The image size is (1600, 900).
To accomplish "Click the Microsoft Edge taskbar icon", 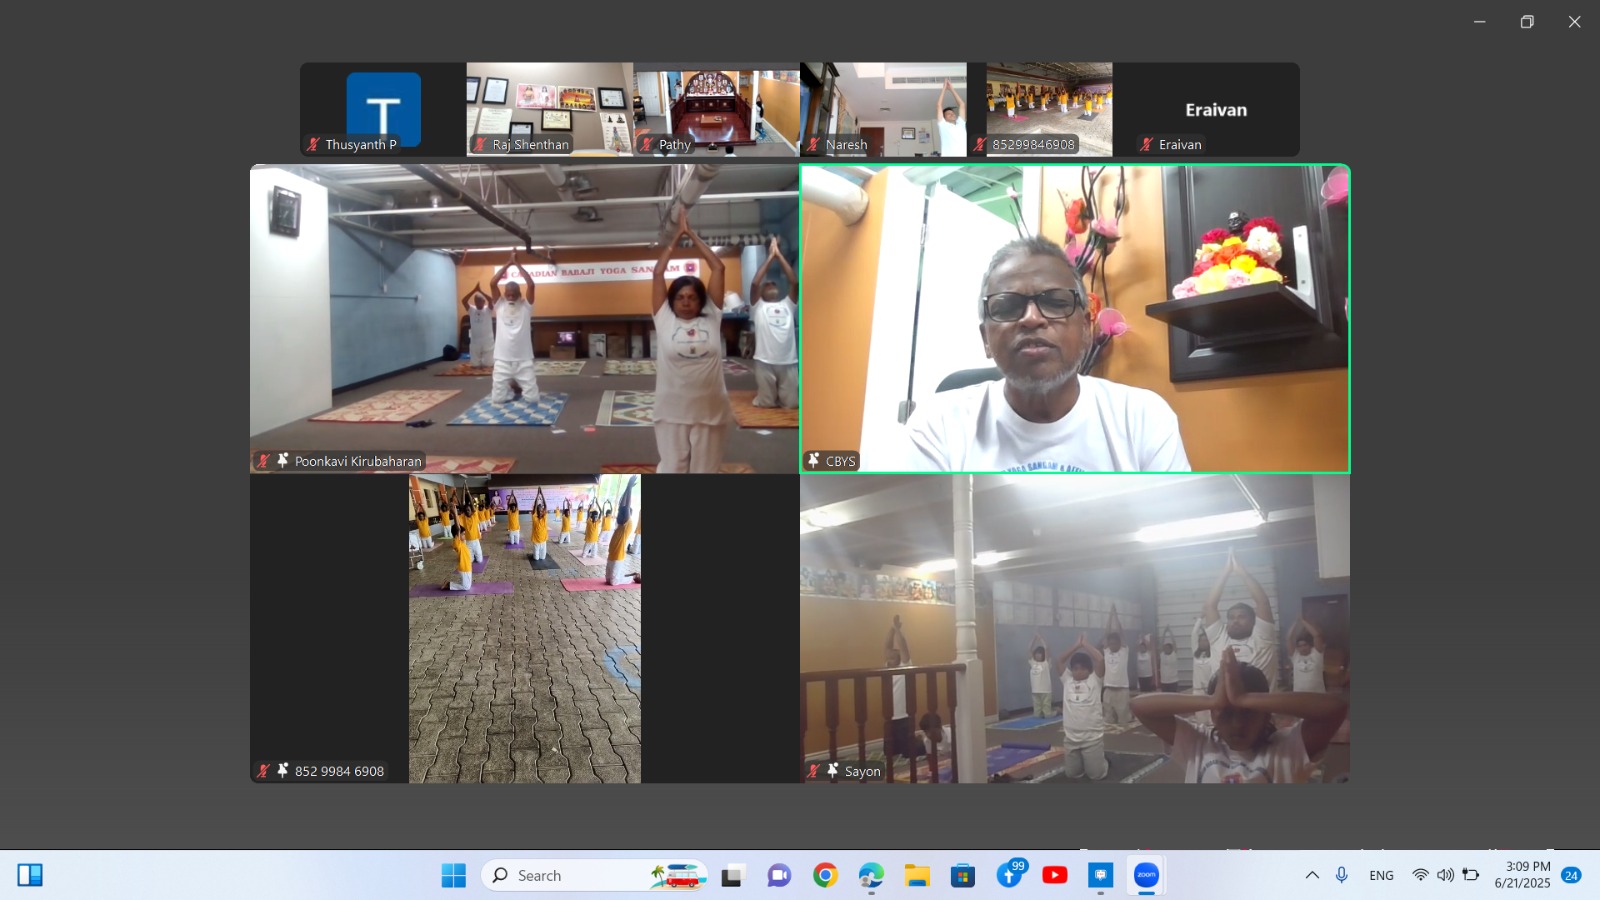I will (871, 876).
